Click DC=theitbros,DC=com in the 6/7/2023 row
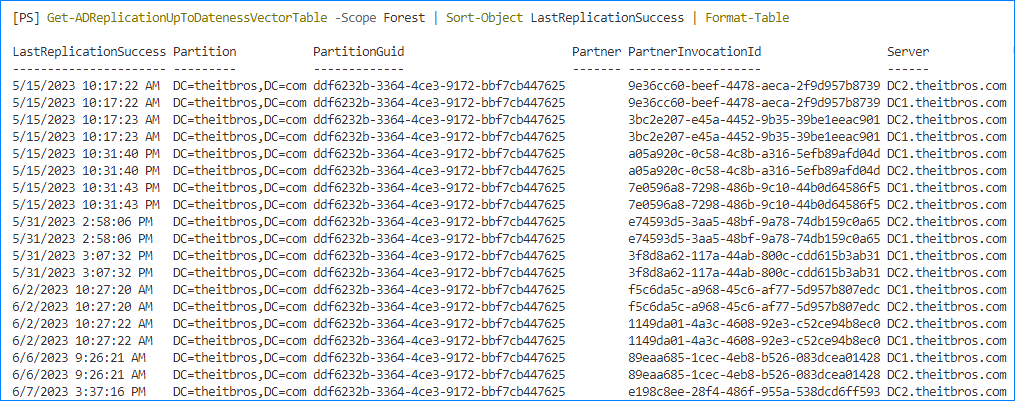The width and height of the screenshot is (1015, 401). (x=240, y=390)
